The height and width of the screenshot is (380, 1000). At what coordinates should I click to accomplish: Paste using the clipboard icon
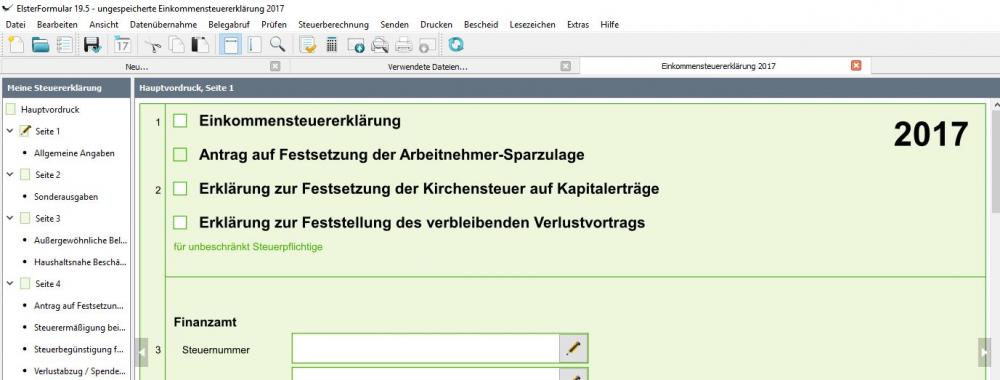coord(200,45)
